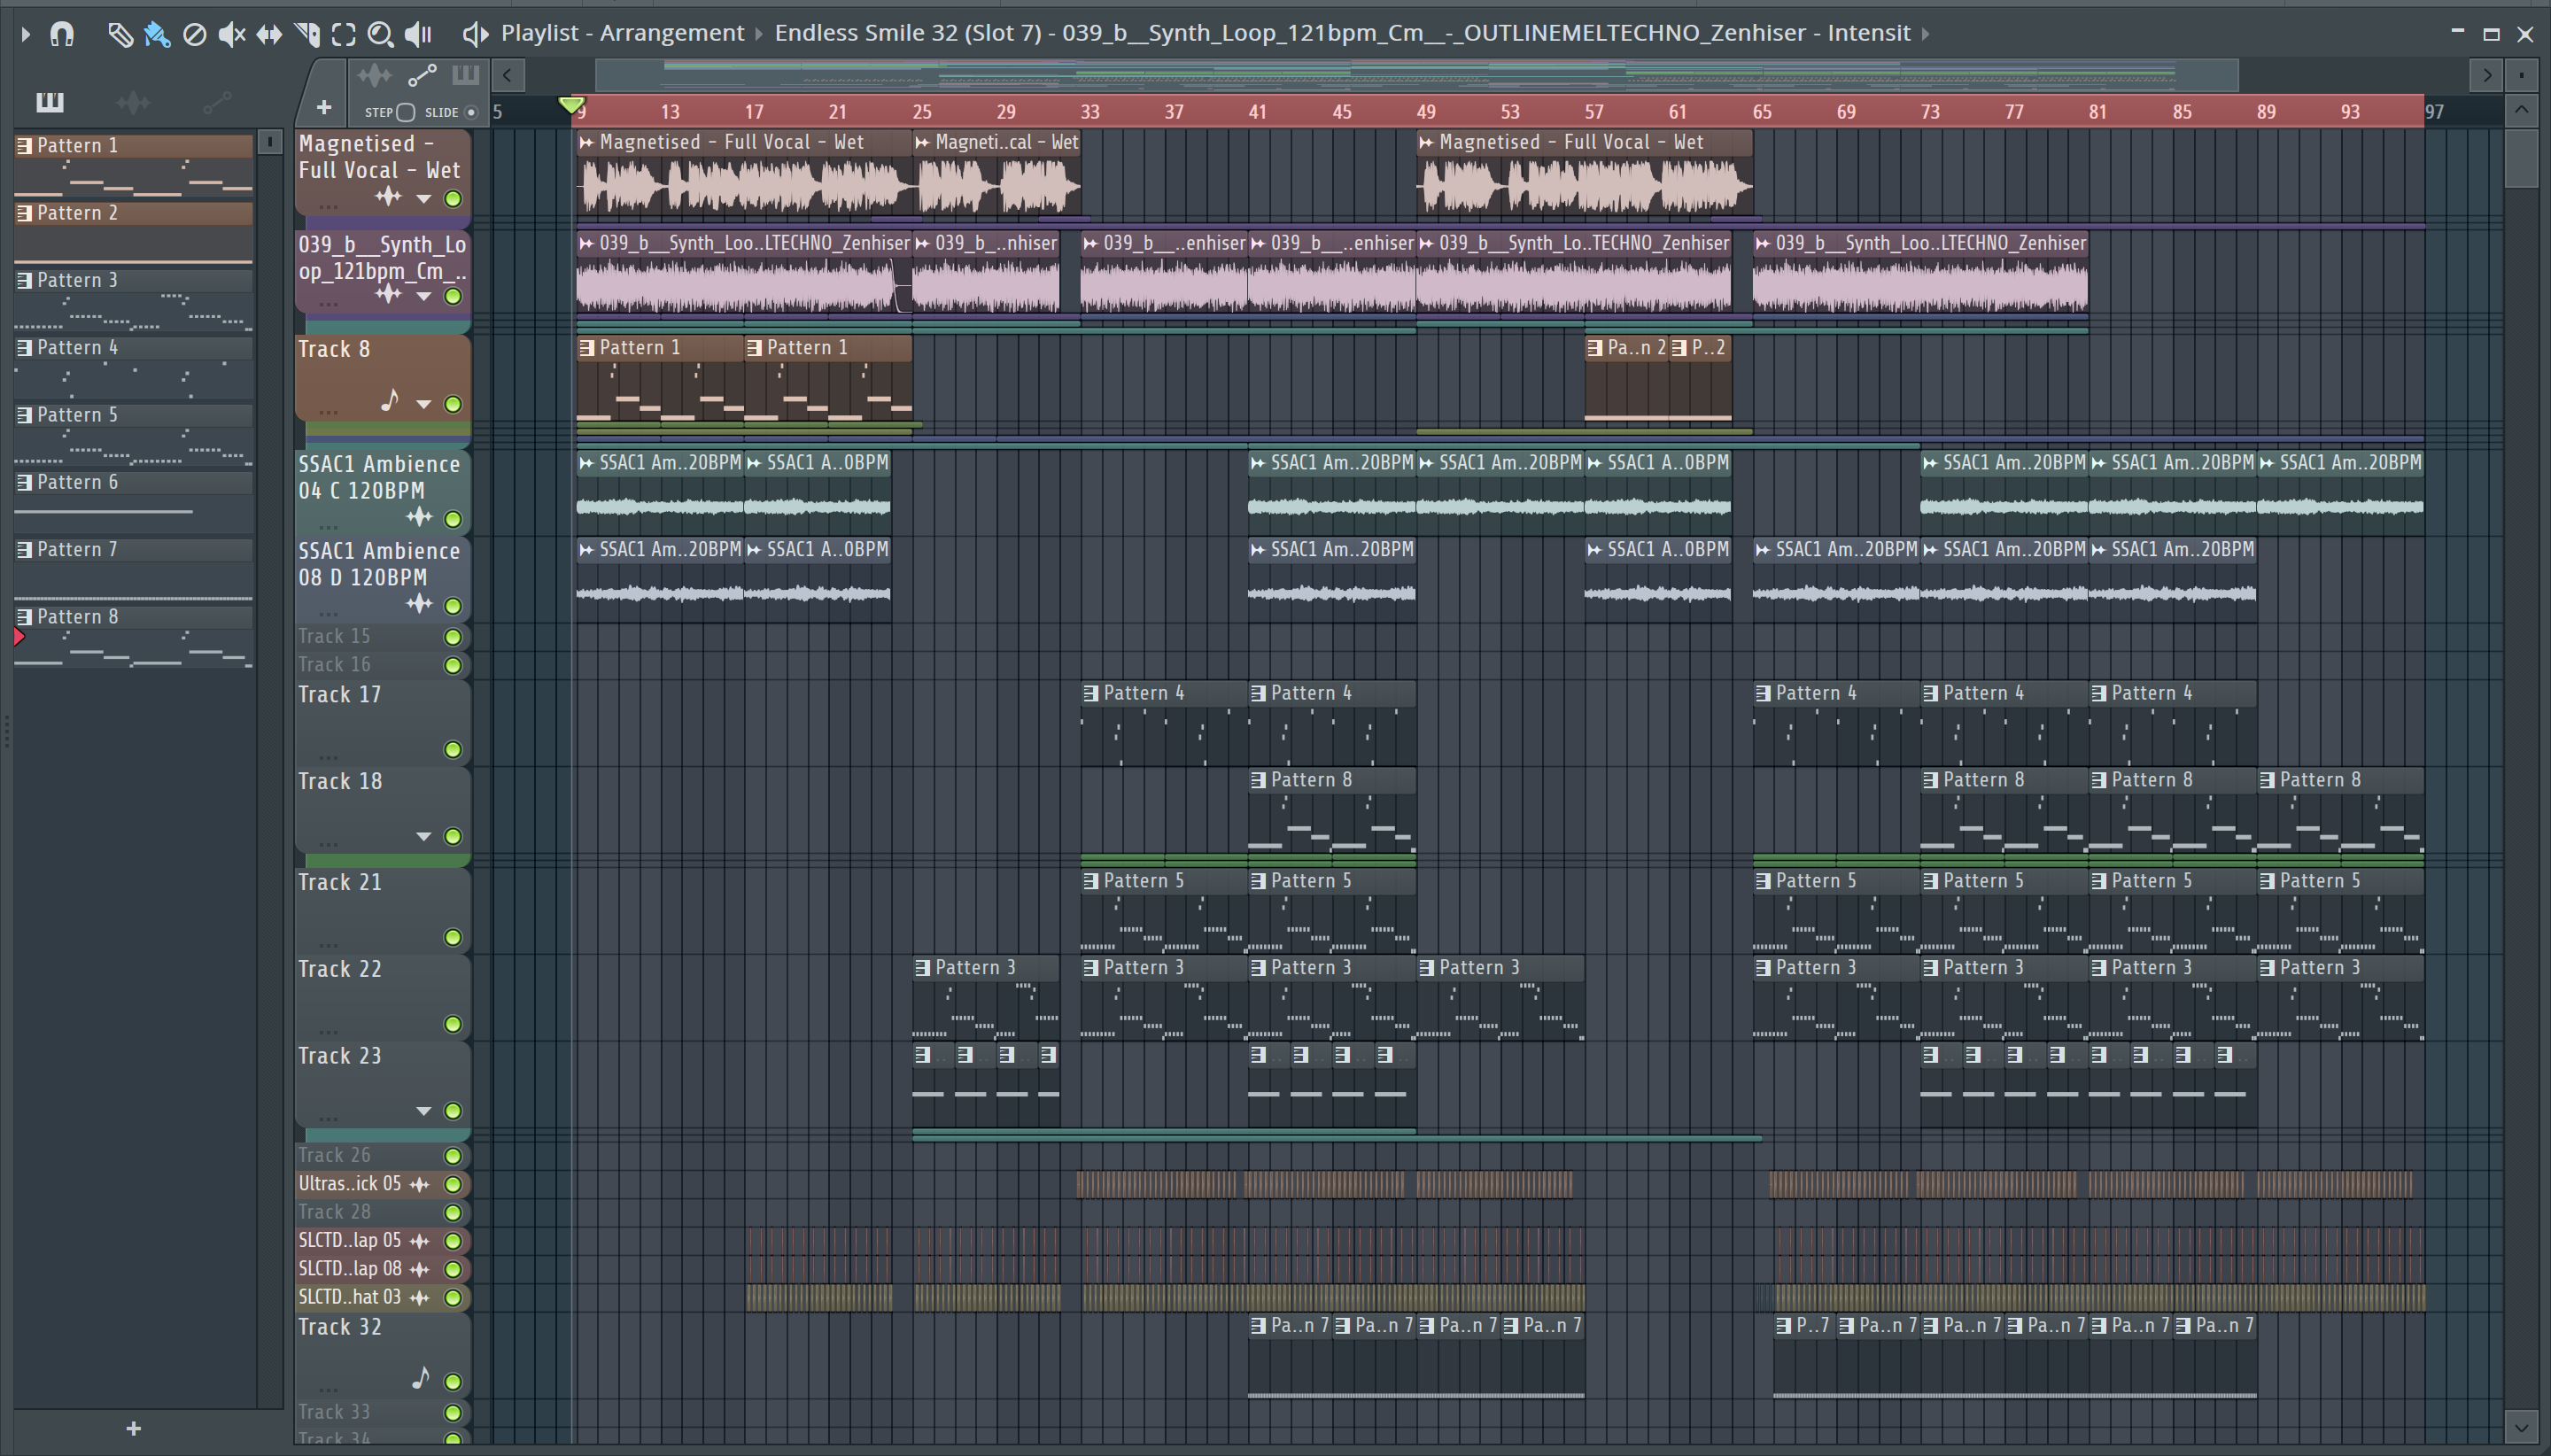Screen dimensions: 2551x1456
Task: Add a new pattern with plus button
Action: point(134,1429)
